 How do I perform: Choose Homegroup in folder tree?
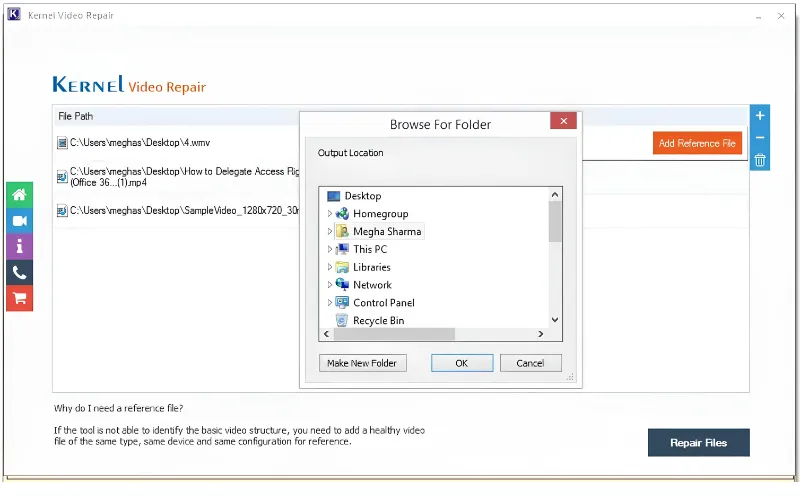click(x=381, y=214)
